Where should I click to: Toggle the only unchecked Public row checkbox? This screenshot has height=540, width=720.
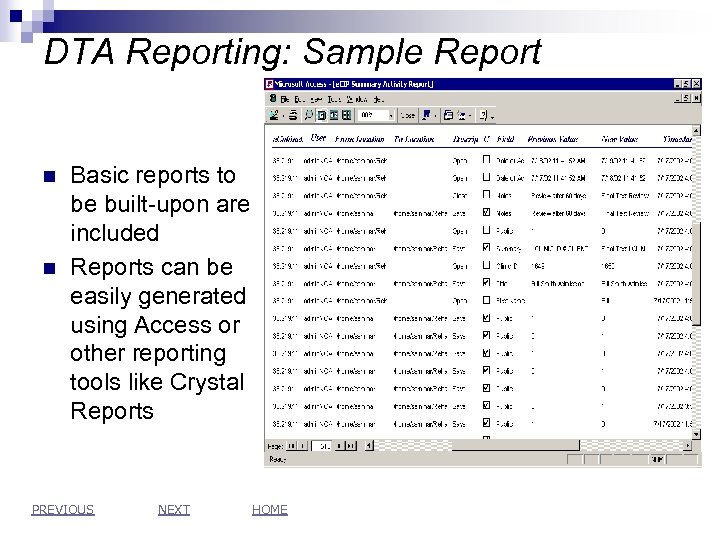coord(486,230)
